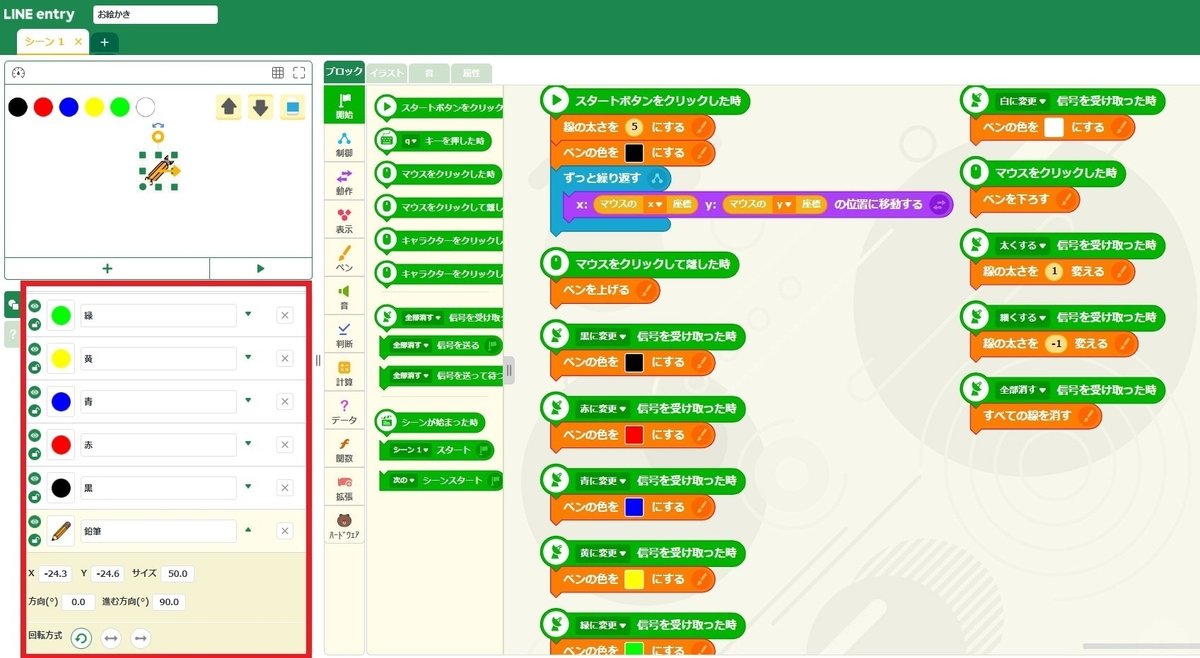The image size is (1200, 658).
Task: Switch to the 属性 tab
Action: click(471, 73)
